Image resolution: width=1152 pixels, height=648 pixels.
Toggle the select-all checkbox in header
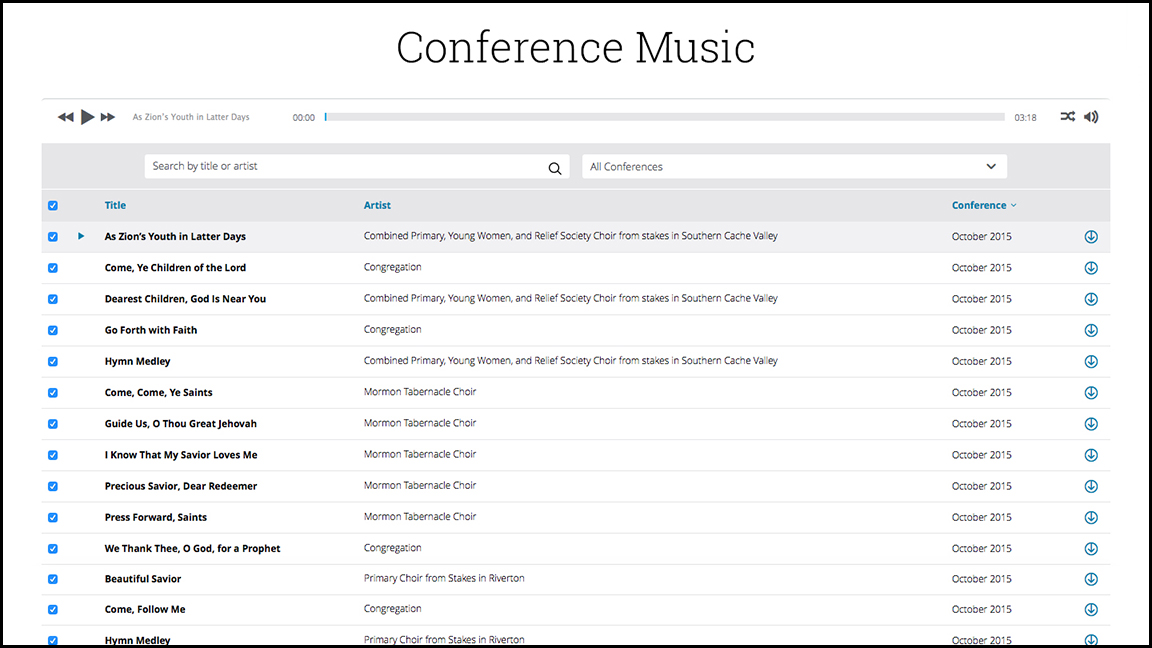pos(53,206)
